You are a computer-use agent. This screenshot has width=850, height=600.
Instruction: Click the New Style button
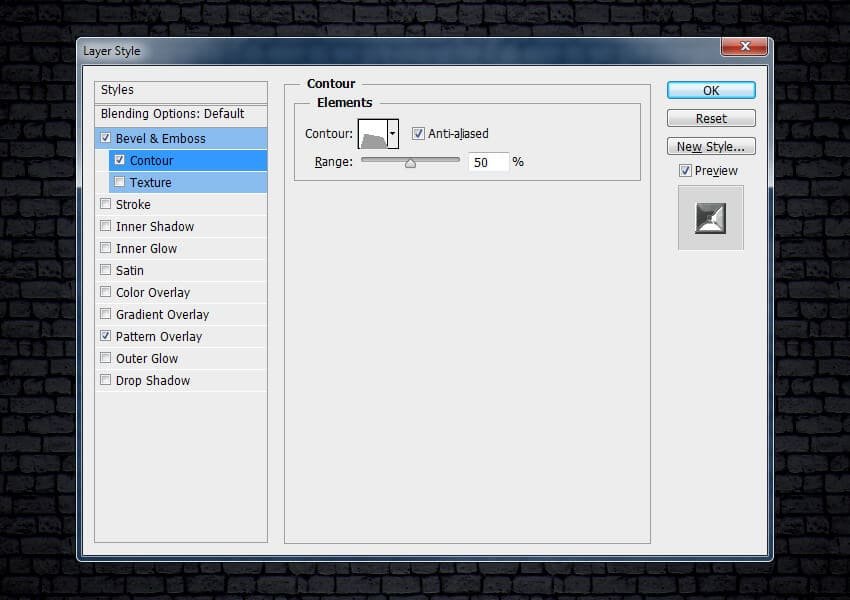coord(711,146)
